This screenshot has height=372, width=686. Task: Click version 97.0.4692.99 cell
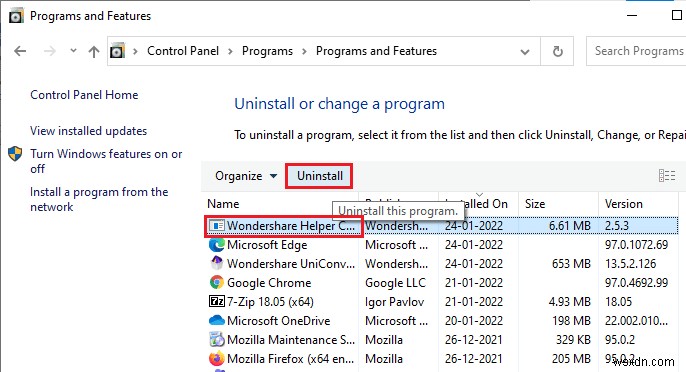click(637, 283)
